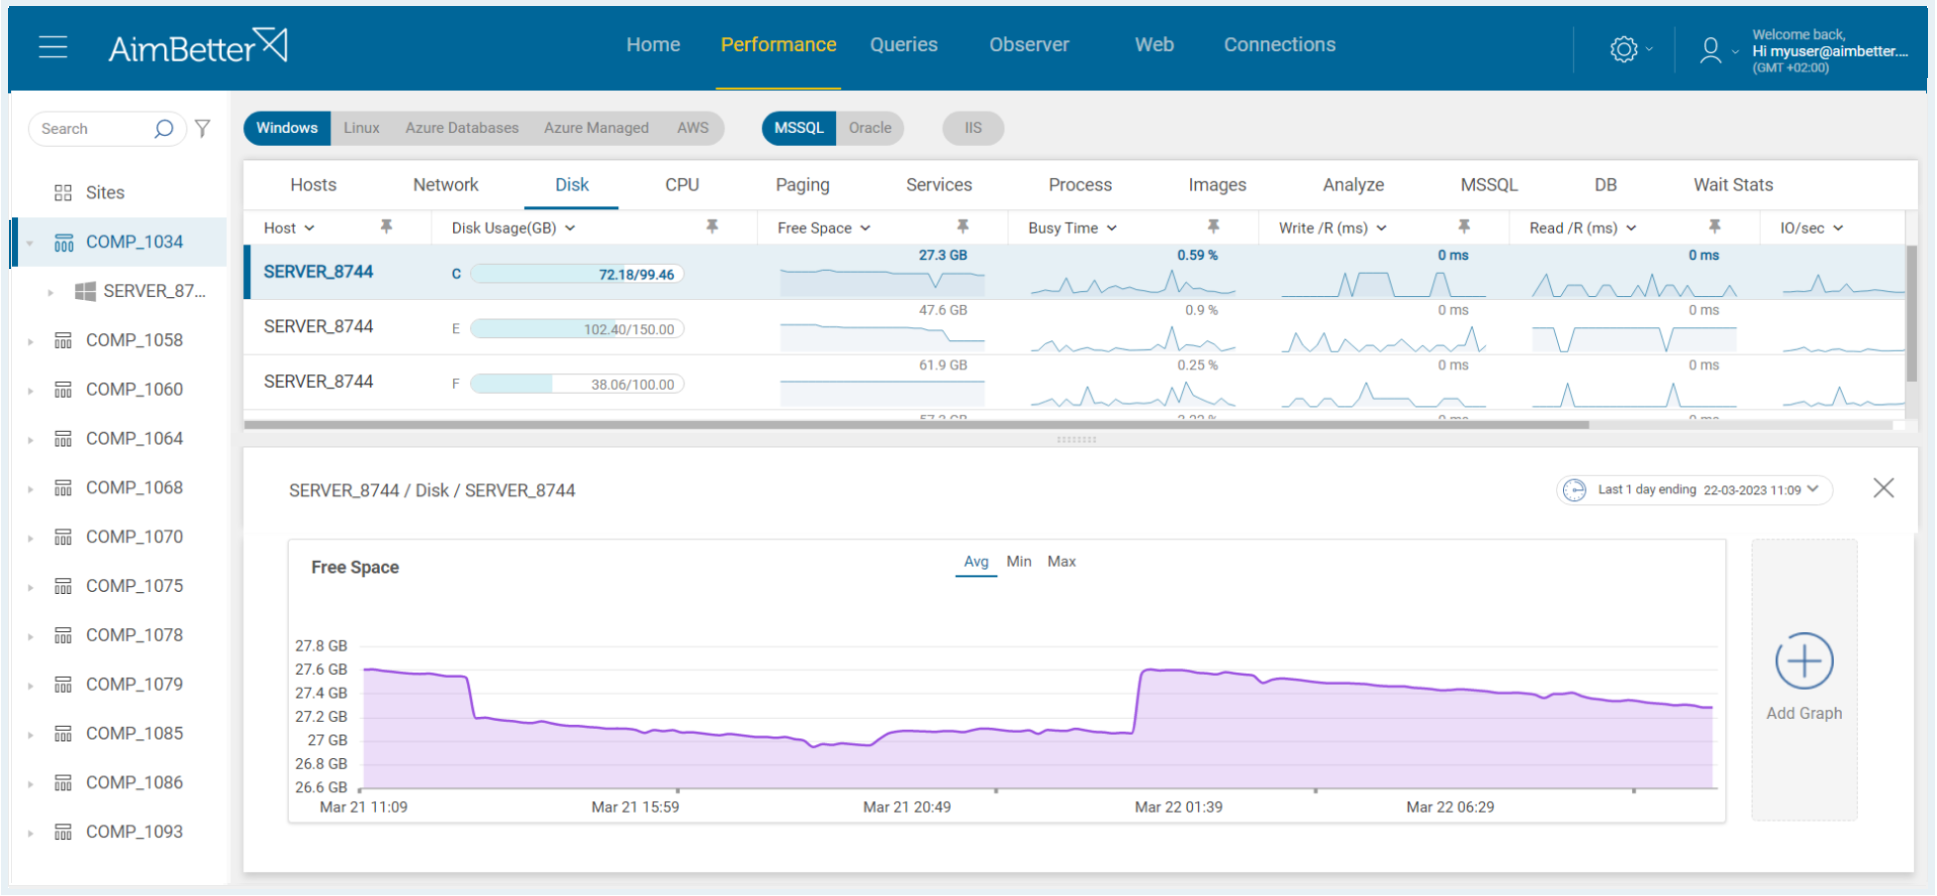Switch to the Paging tab
1937x896 pixels.
[802, 185]
